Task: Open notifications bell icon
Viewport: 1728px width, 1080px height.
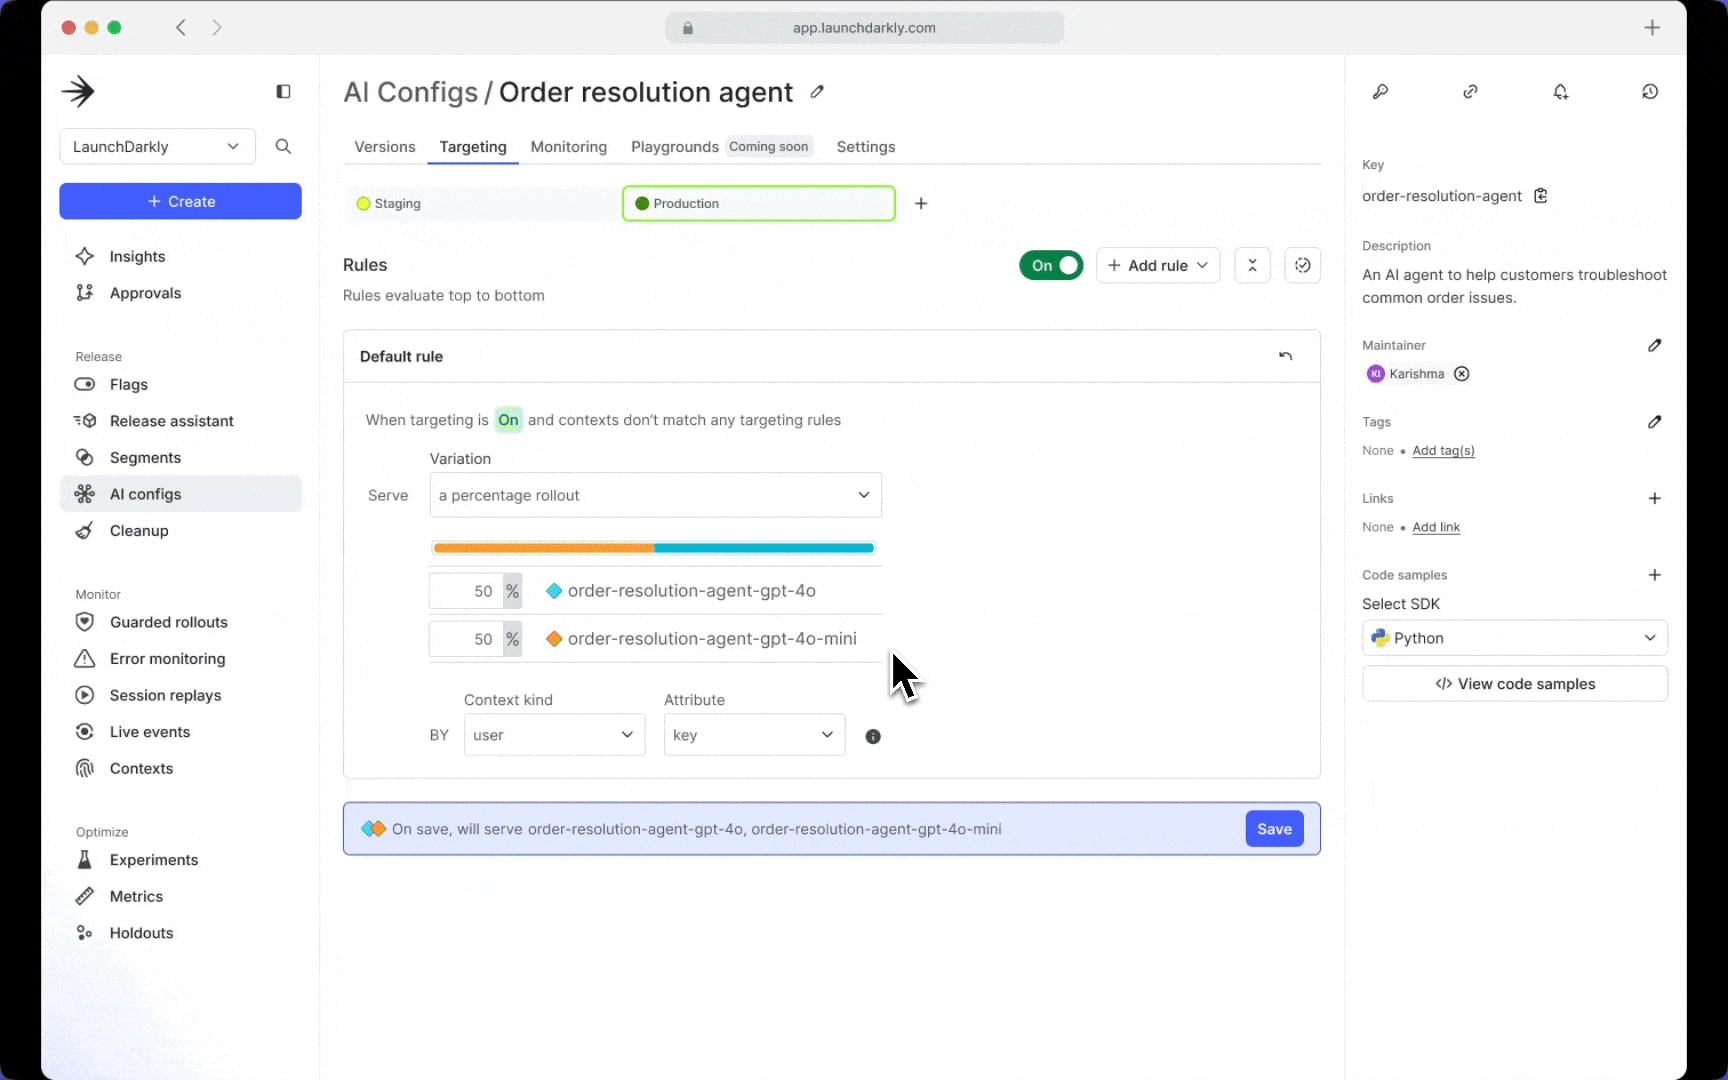Action: coord(1560,92)
